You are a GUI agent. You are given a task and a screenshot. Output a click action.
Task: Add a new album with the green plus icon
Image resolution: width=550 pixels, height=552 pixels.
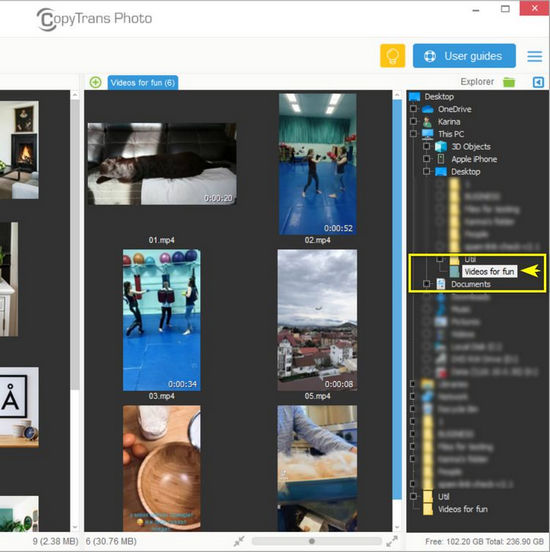(95, 82)
